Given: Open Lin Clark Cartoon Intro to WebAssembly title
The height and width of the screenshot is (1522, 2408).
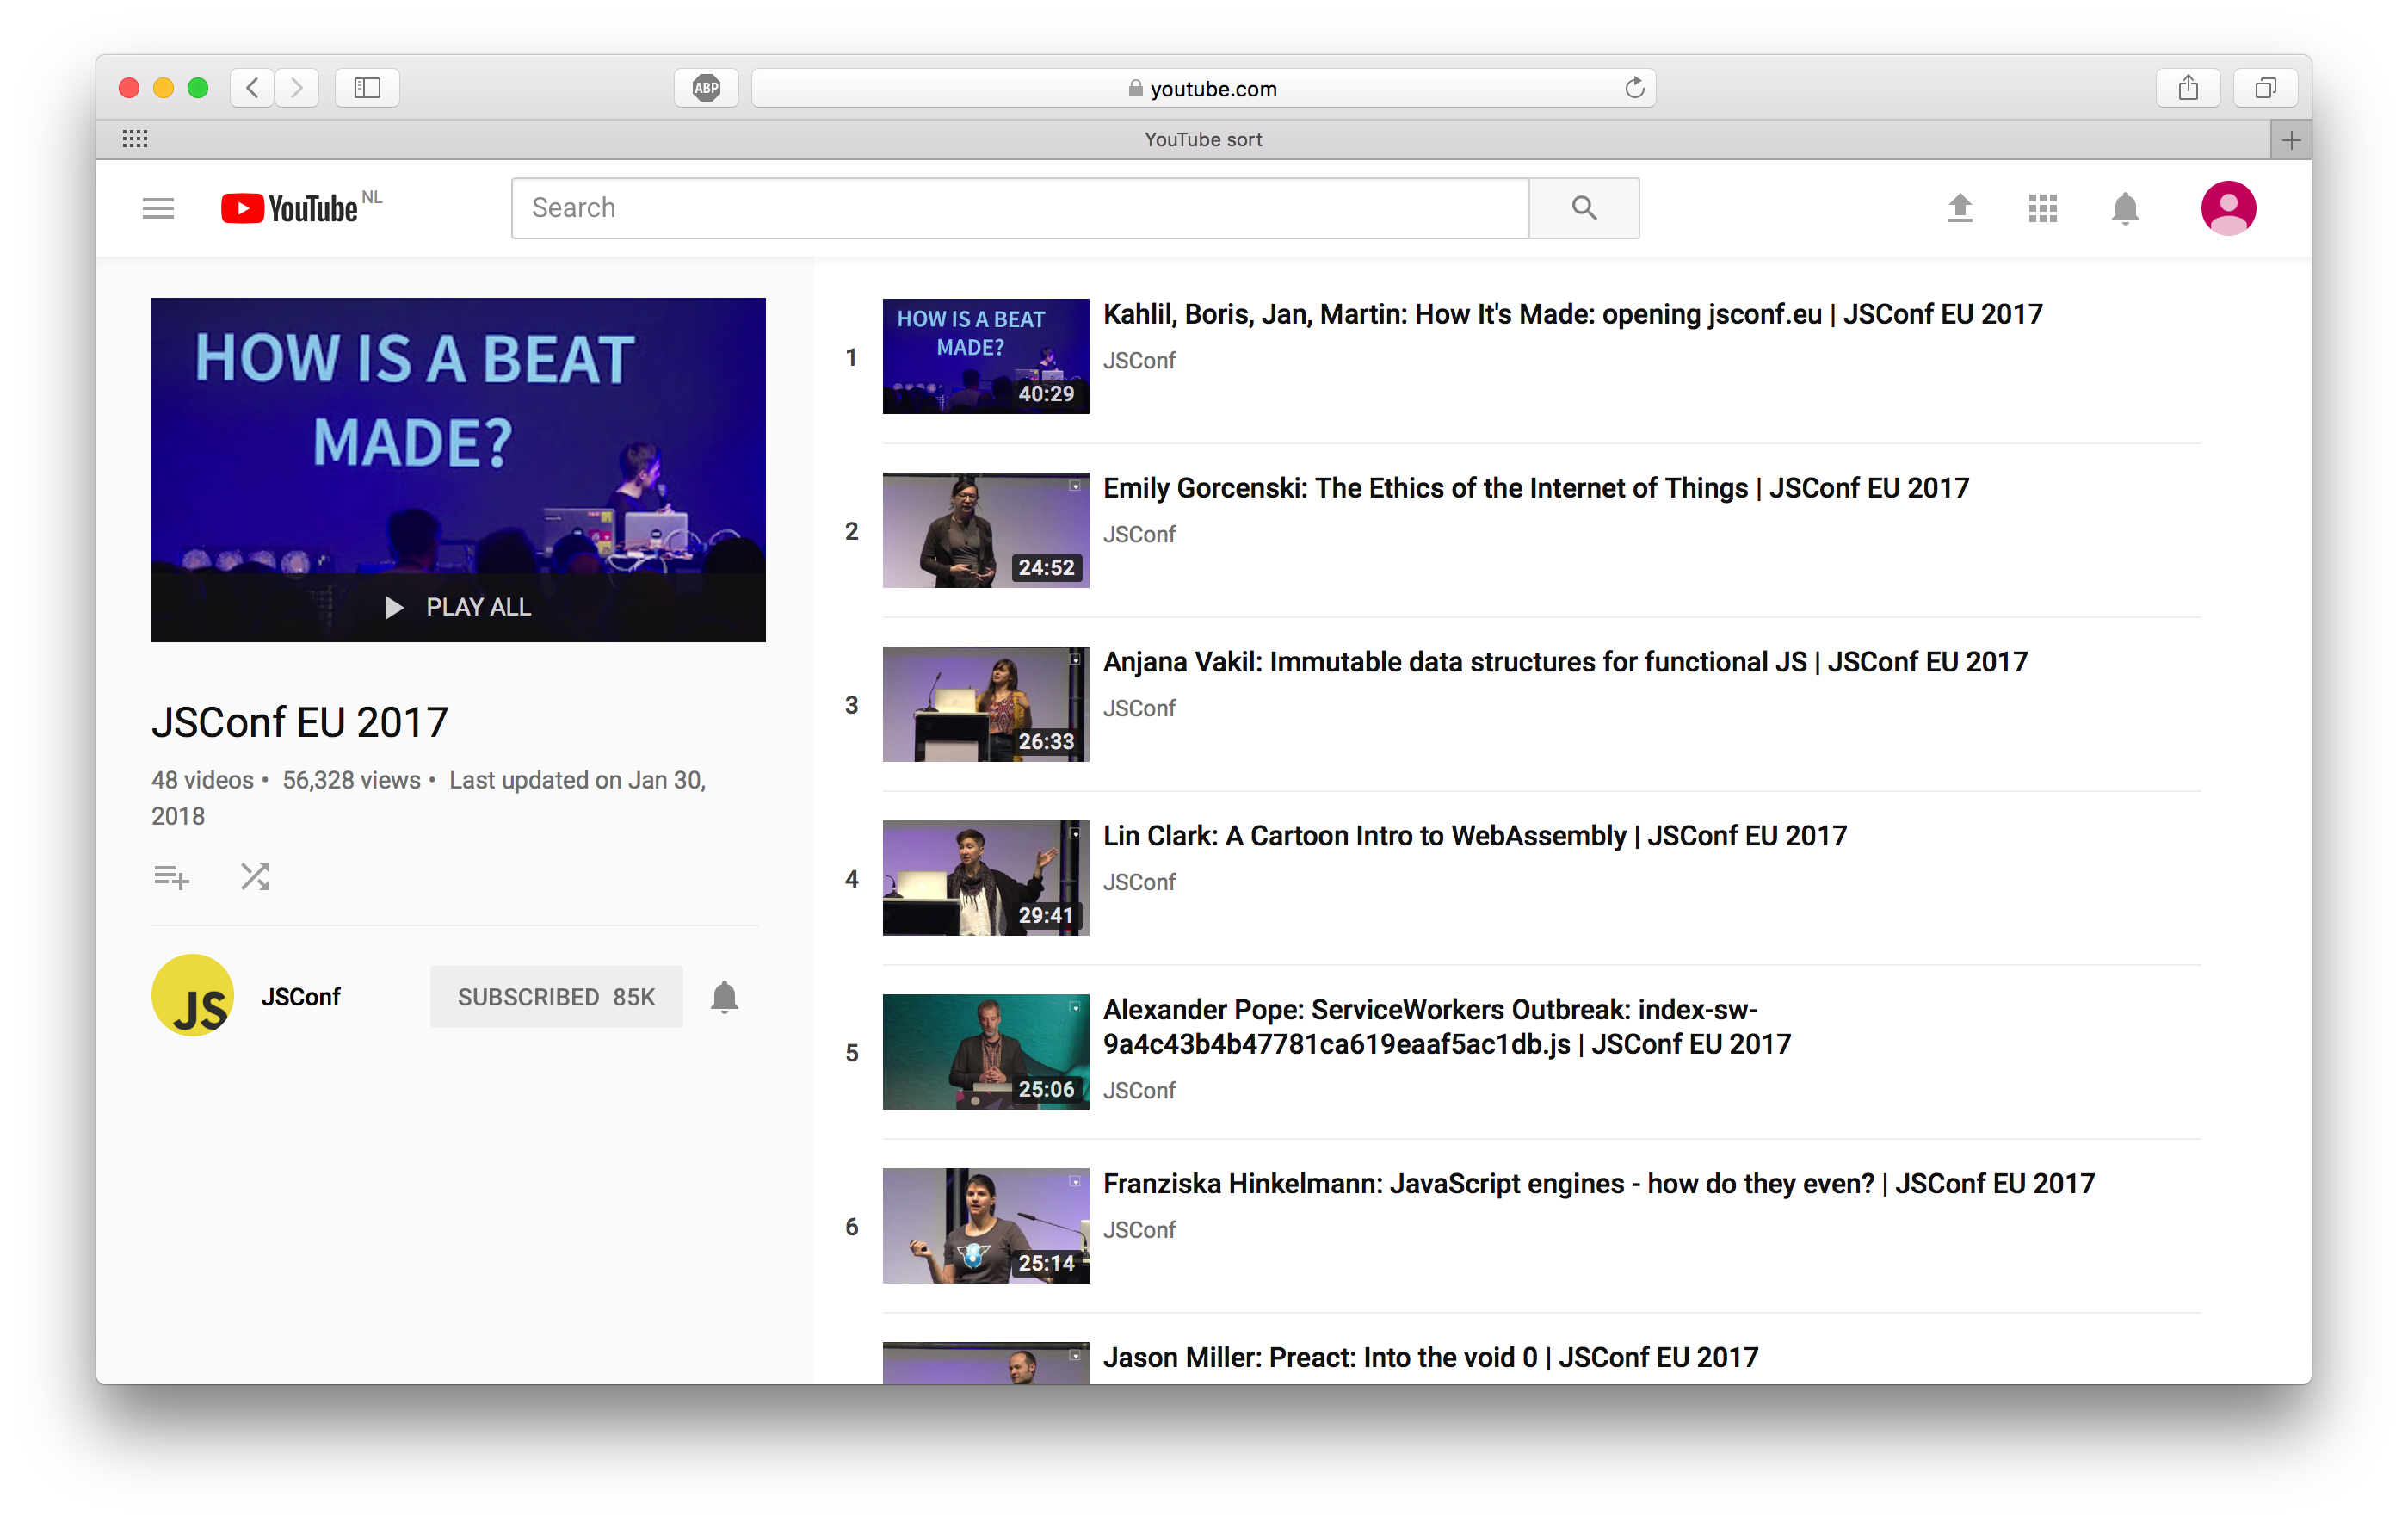Looking at the screenshot, I should coord(1474,837).
